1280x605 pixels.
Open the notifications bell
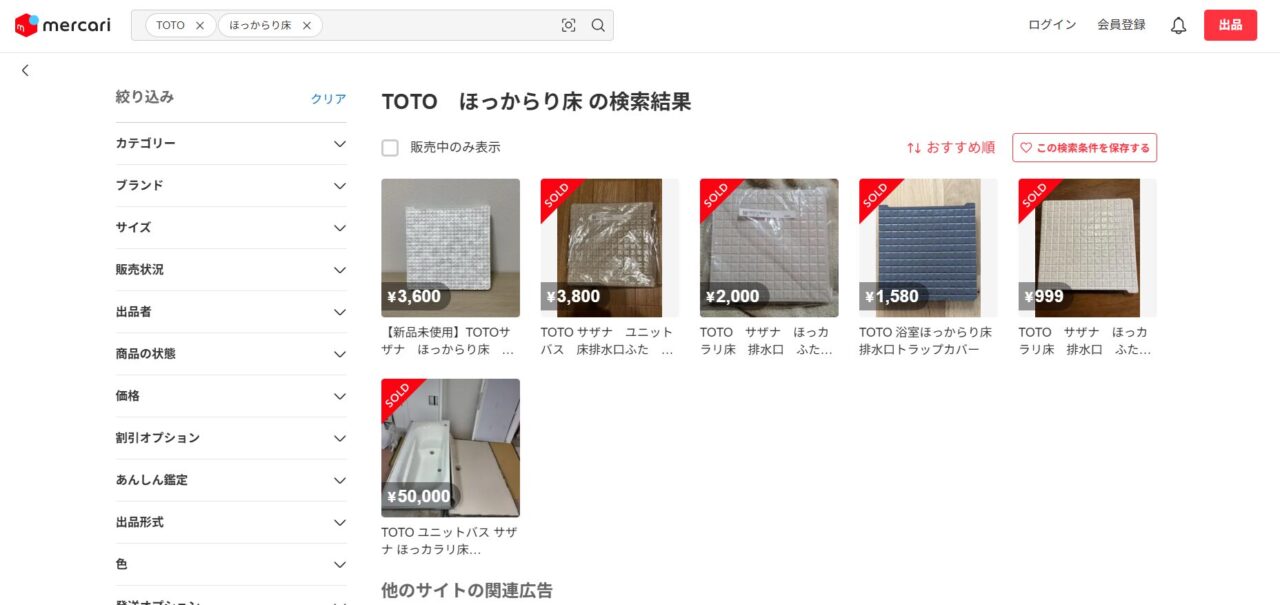pos(1178,26)
